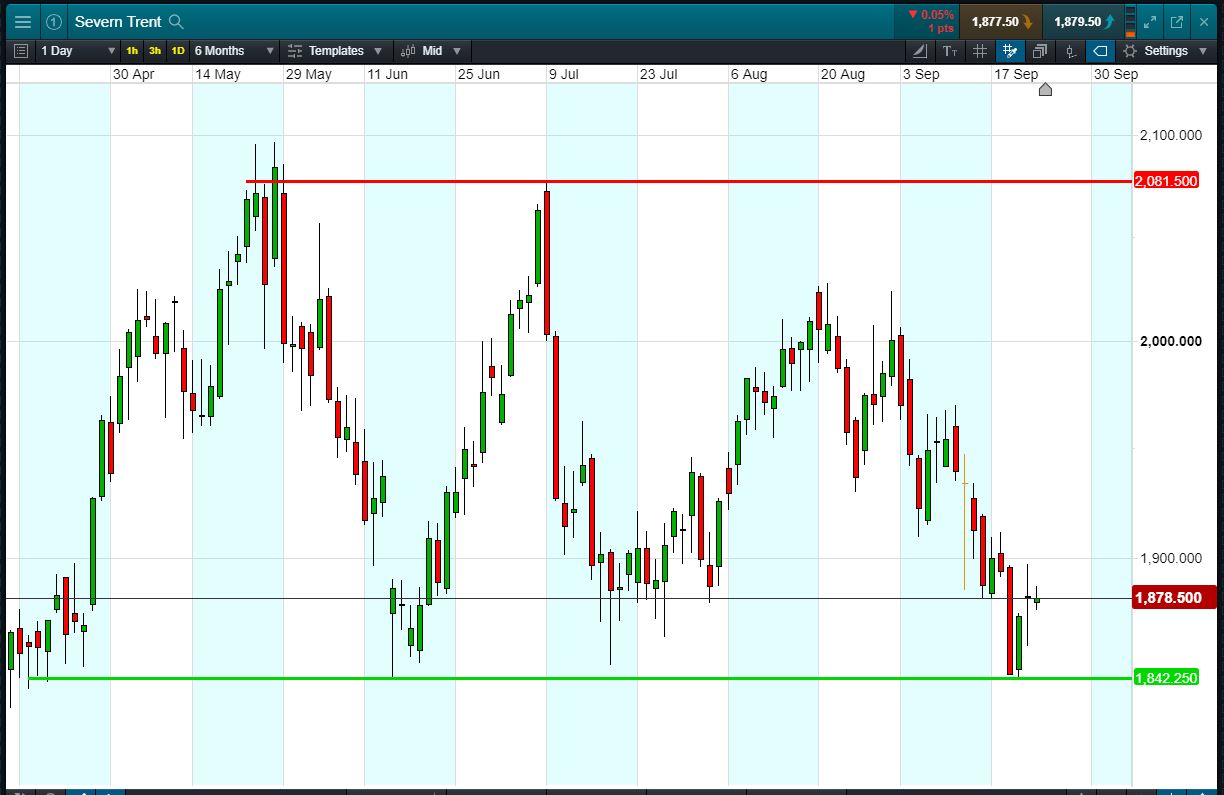Click the red resistance line label 2,081.500
This screenshot has width=1224, height=795.
coord(1167,181)
